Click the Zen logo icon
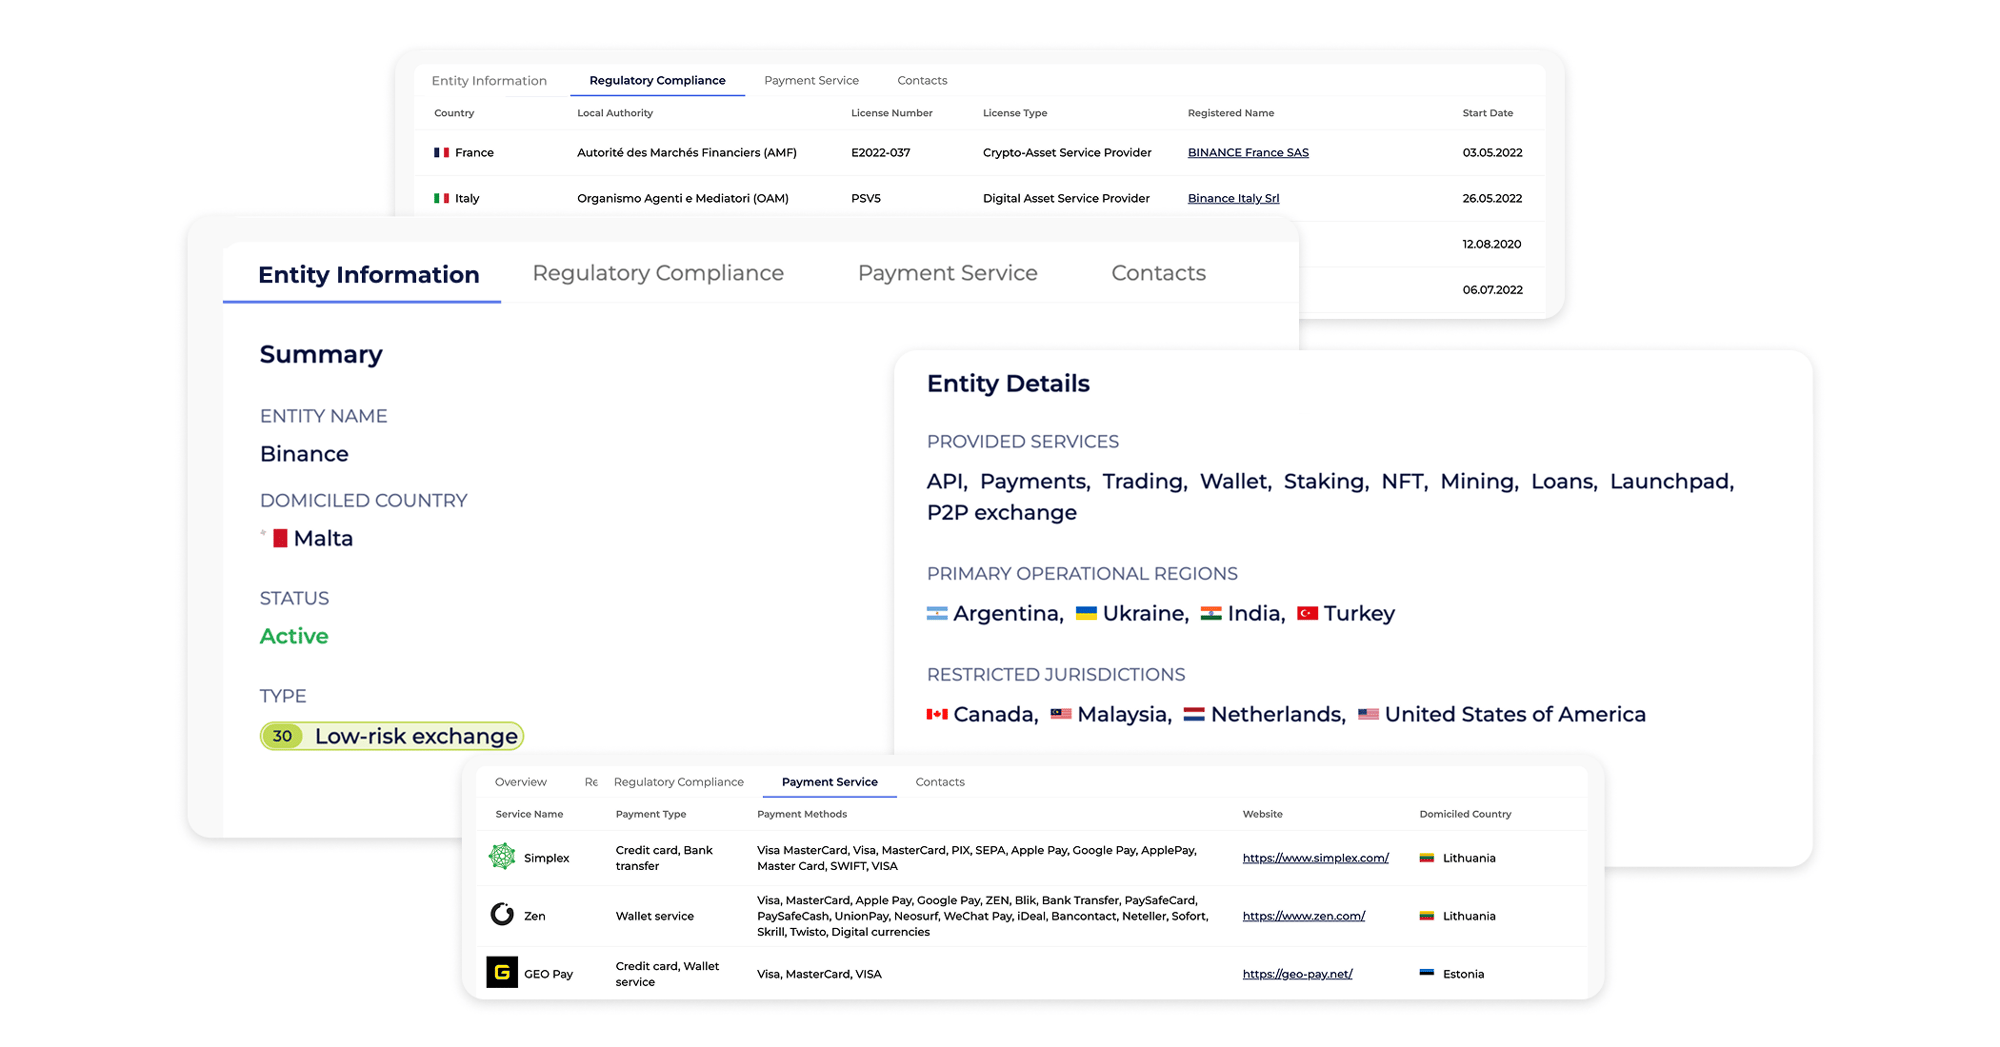The image size is (2000, 1047). (x=502, y=914)
